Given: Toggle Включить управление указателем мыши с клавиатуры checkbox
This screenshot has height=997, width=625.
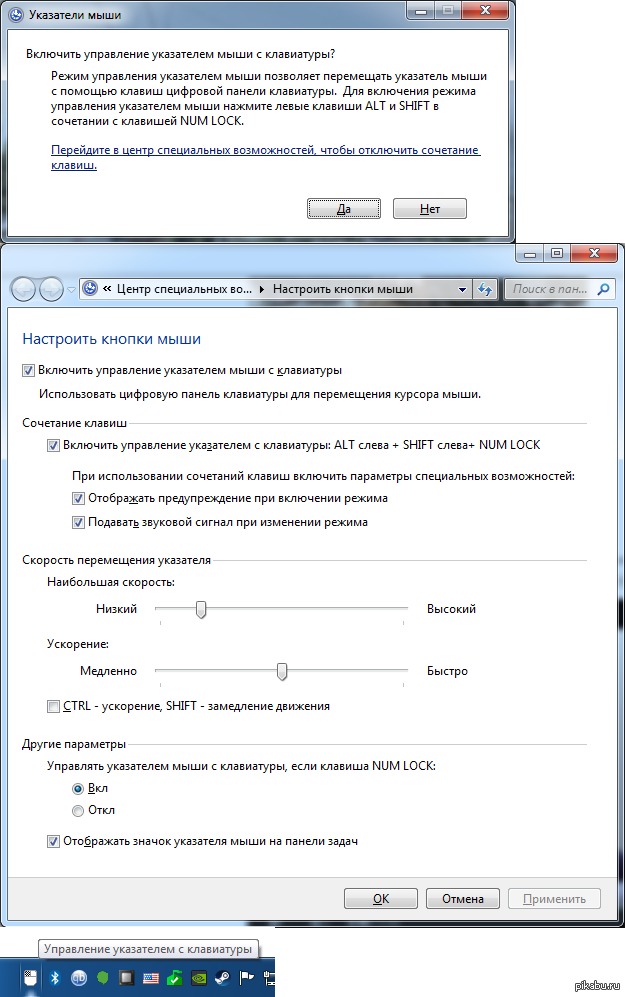Looking at the screenshot, I should point(28,371).
